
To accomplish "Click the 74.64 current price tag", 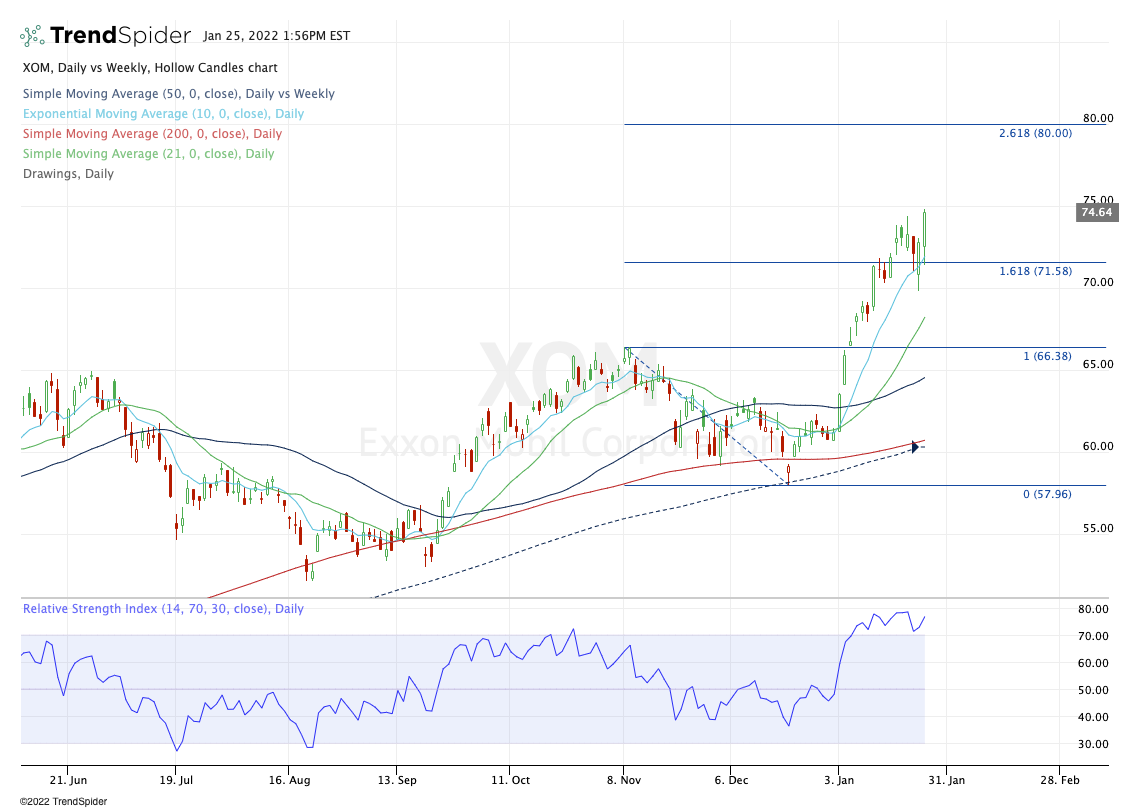I will pos(1095,212).
